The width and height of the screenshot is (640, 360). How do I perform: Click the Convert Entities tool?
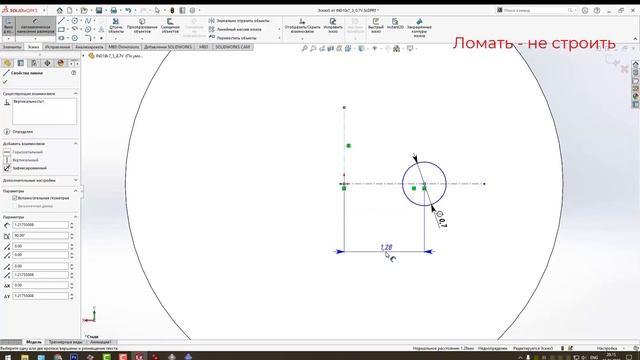tap(142, 25)
